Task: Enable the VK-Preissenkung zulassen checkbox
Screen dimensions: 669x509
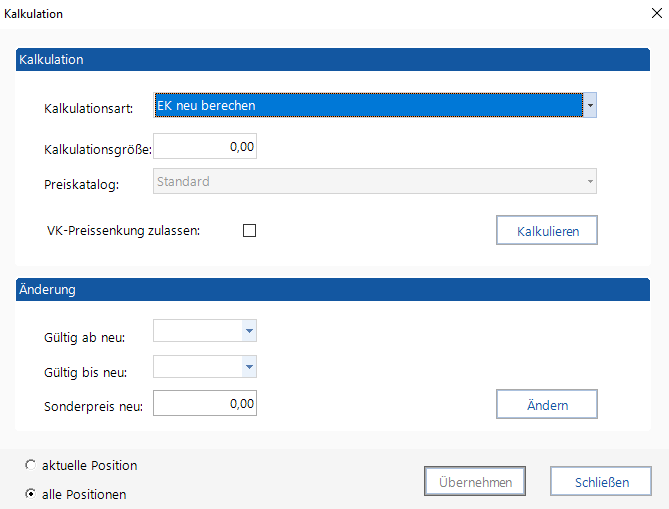Action: [x=250, y=231]
